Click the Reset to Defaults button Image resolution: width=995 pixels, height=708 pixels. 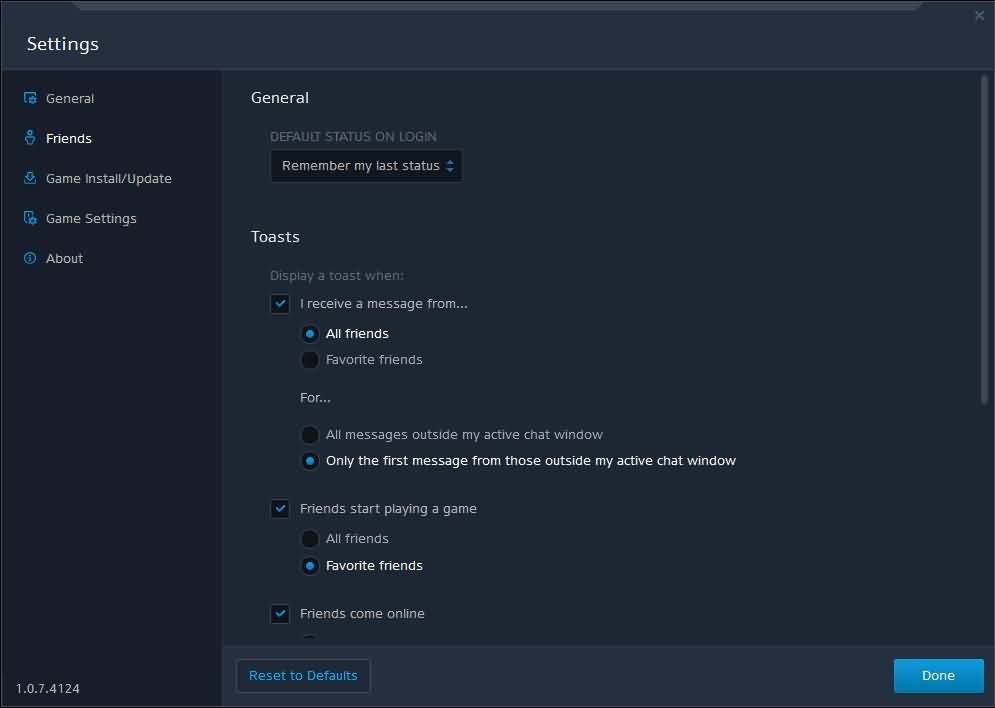coord(303,676)
